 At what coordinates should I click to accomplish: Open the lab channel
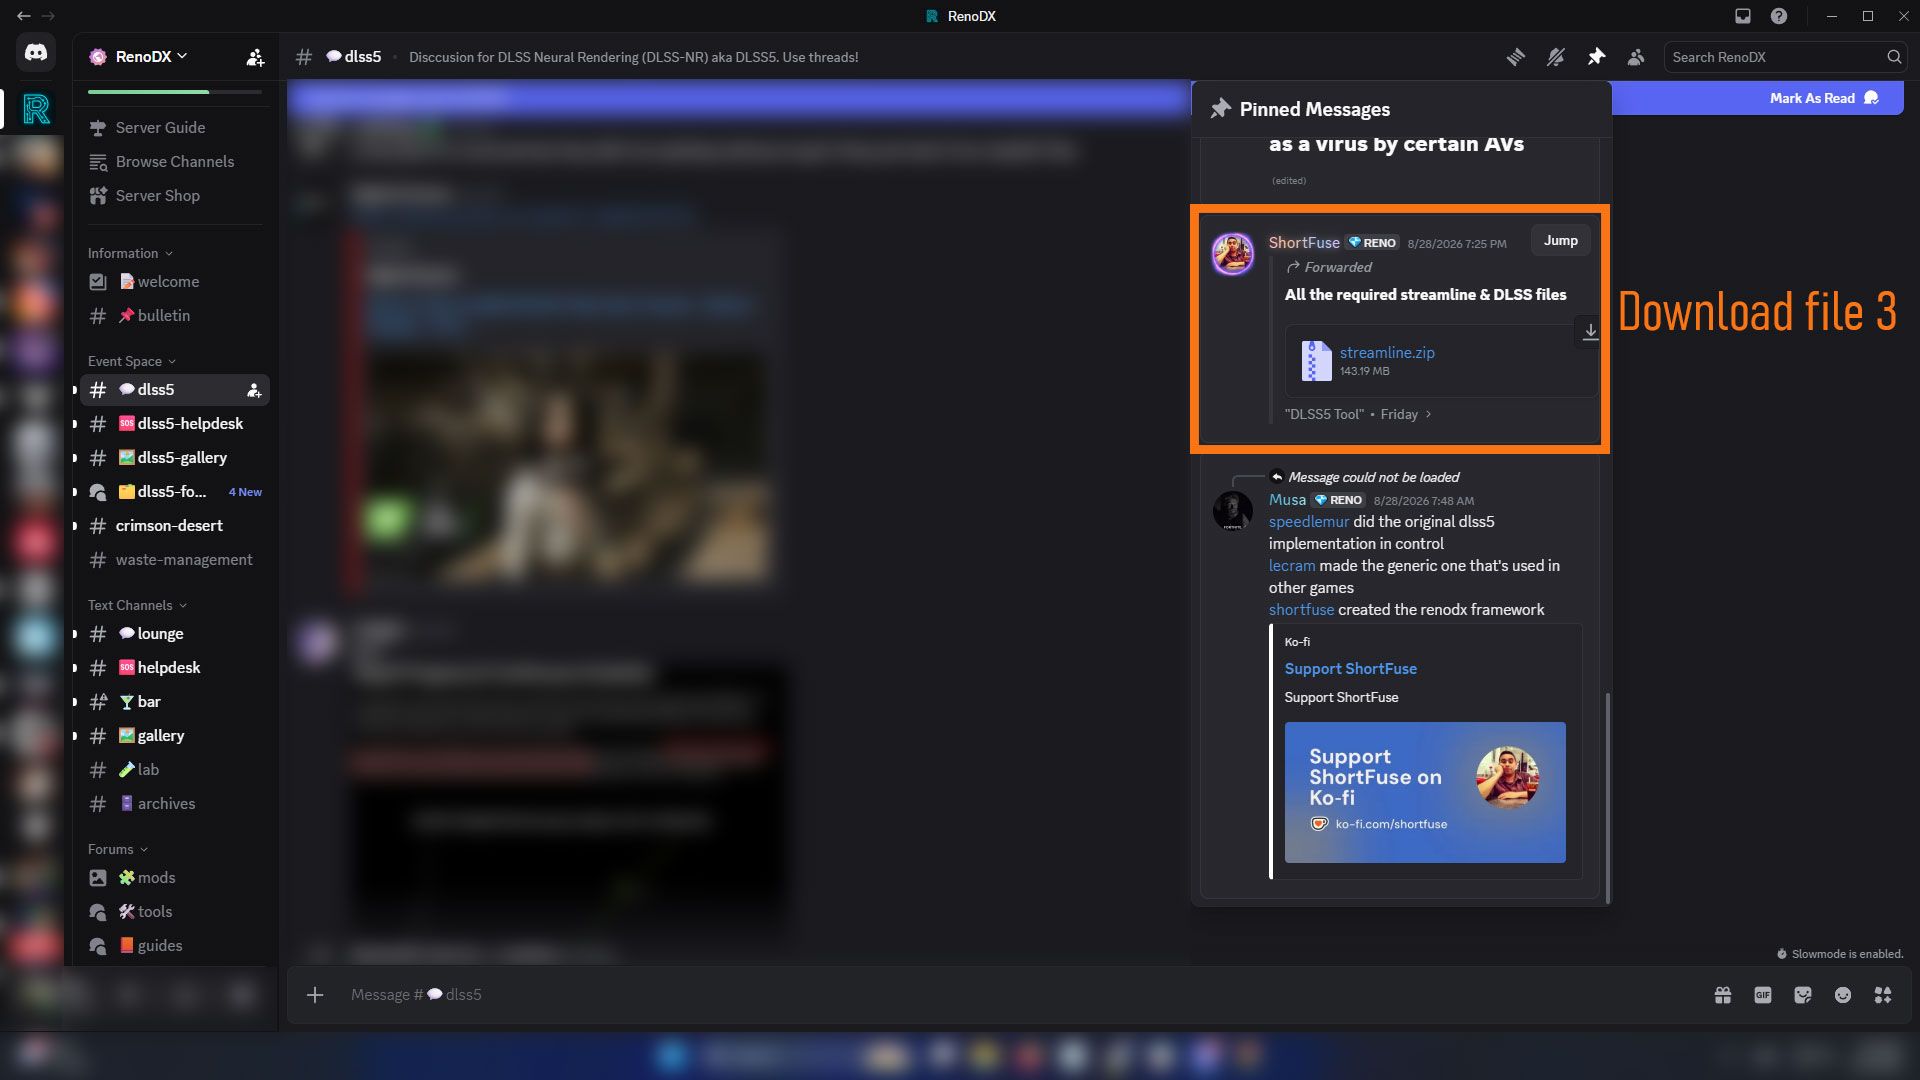[x=175, y=770]
